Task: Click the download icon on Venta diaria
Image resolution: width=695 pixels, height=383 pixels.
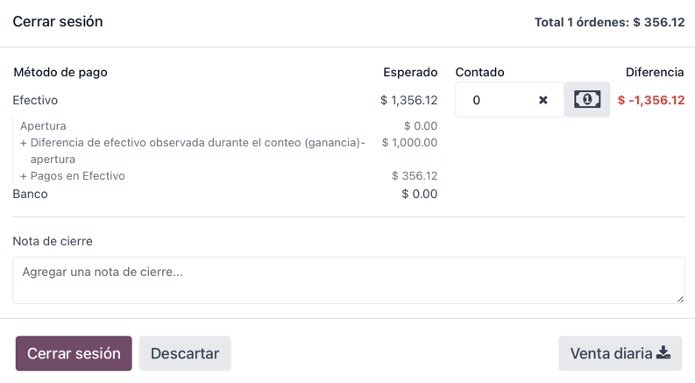Action: click(x=663, y=353)
